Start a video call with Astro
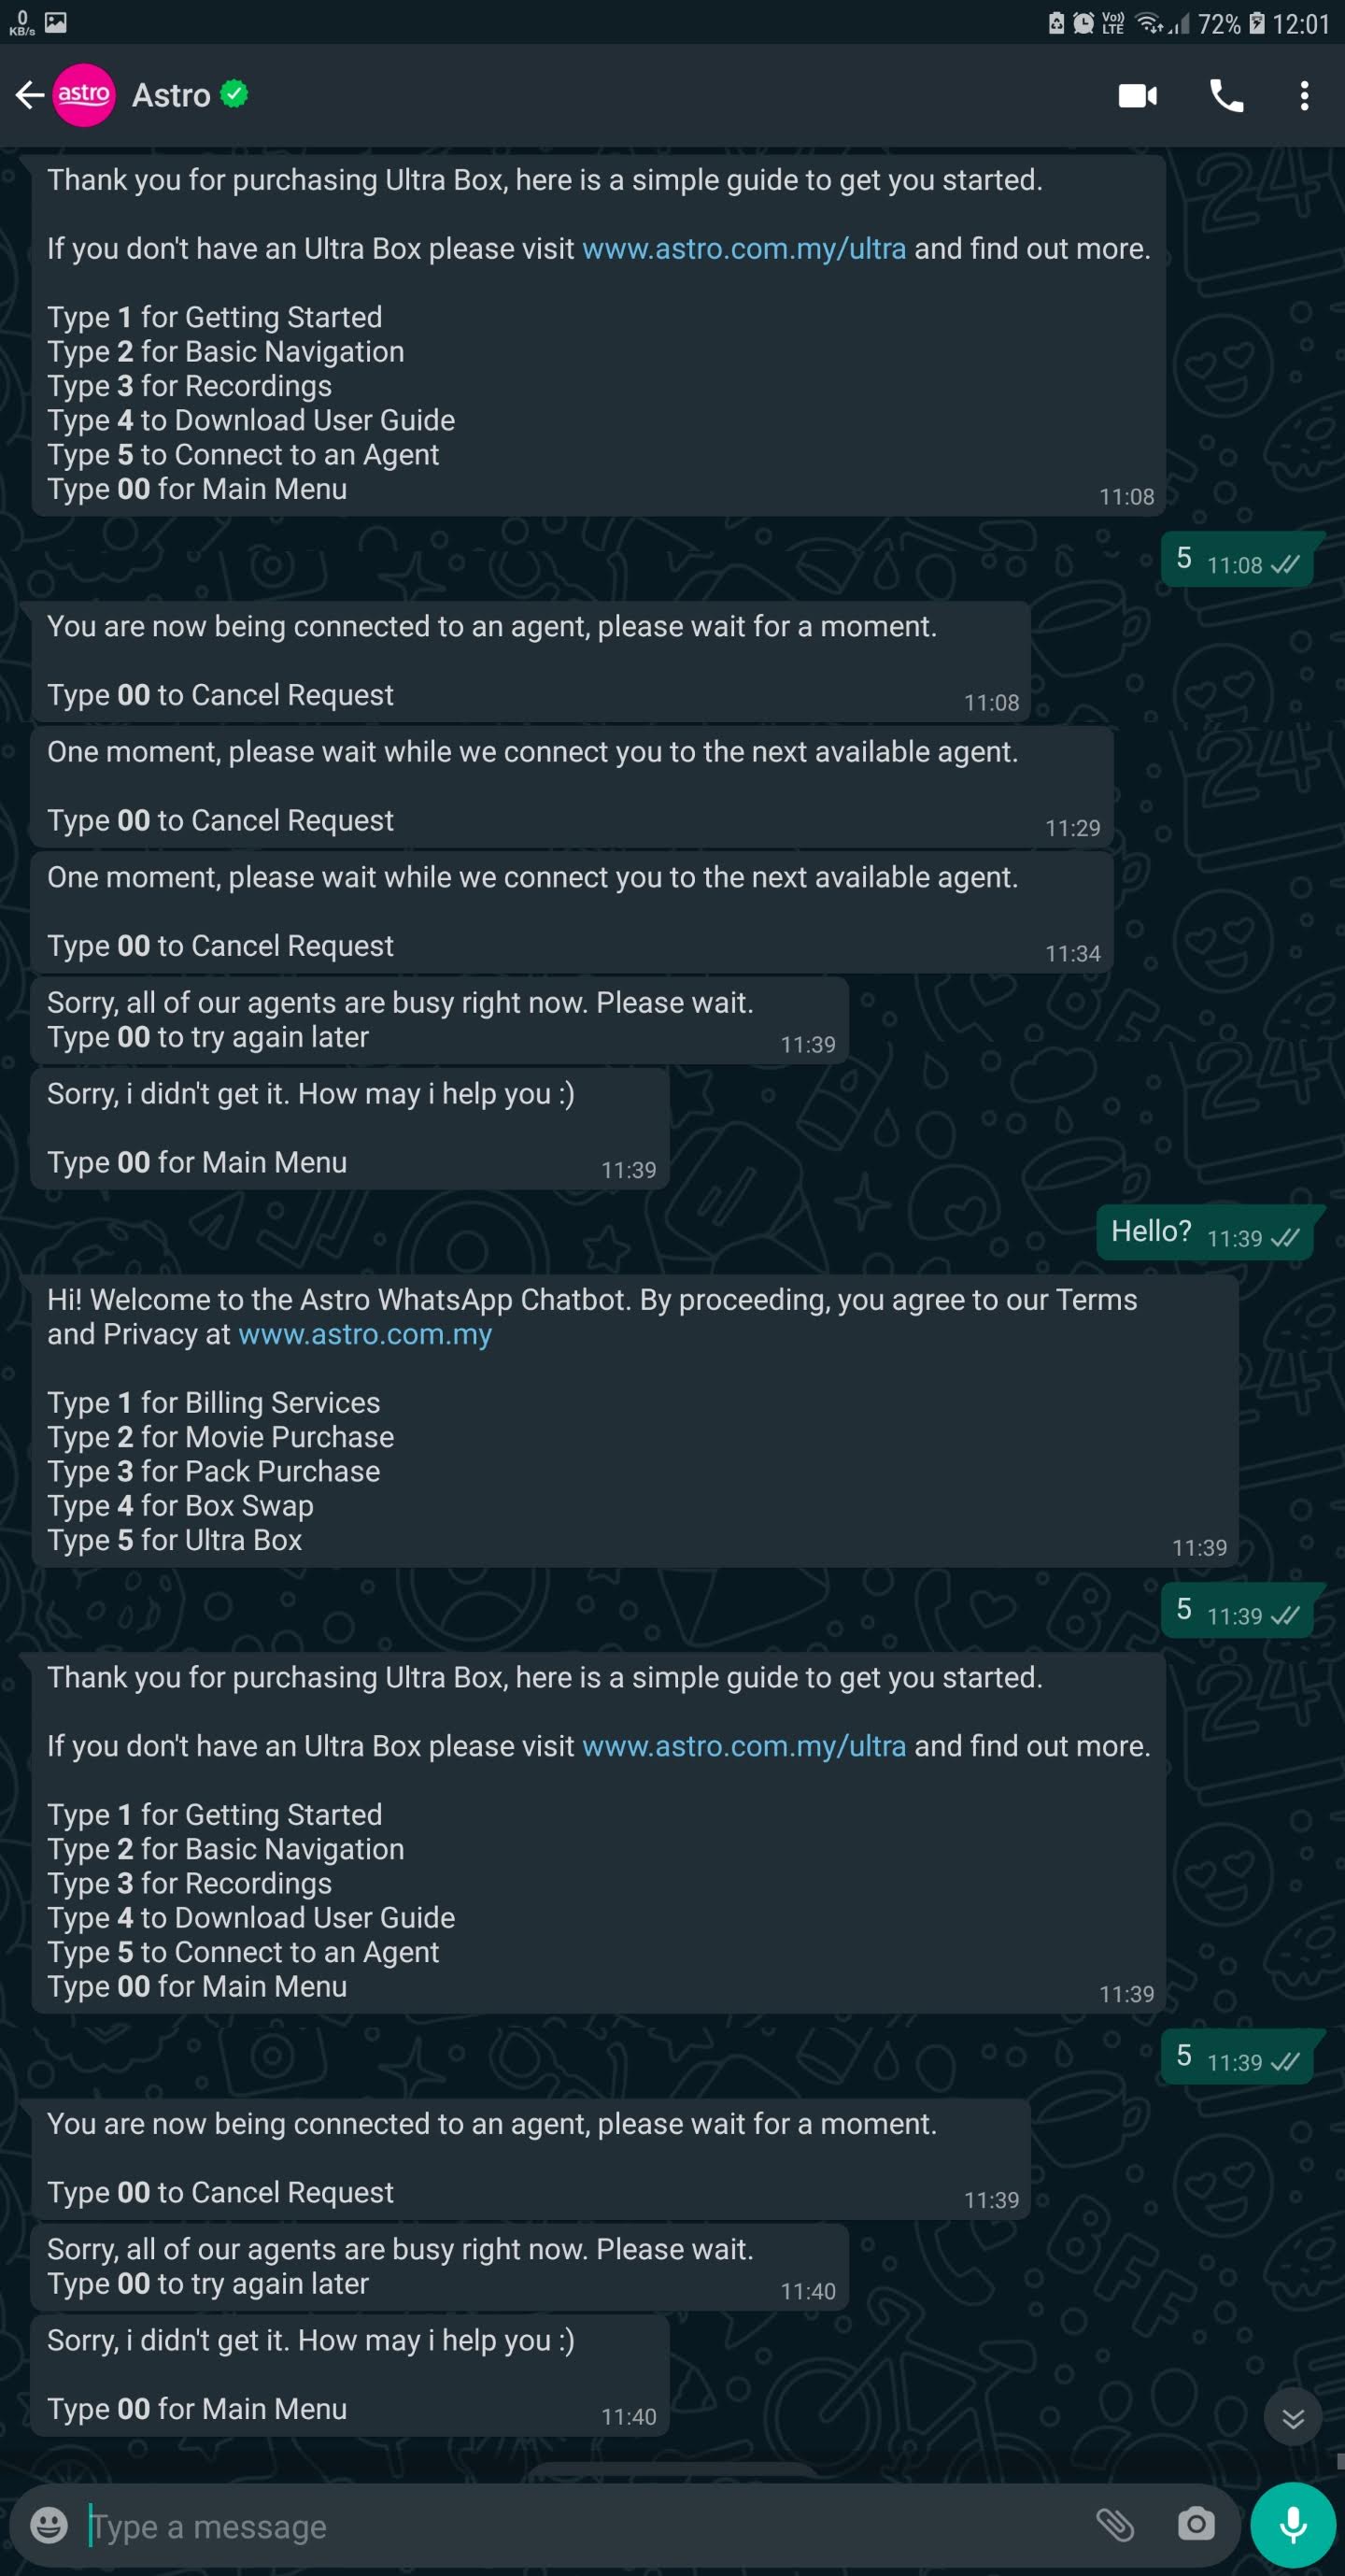1345x2576 pixels. point(1137,95)
